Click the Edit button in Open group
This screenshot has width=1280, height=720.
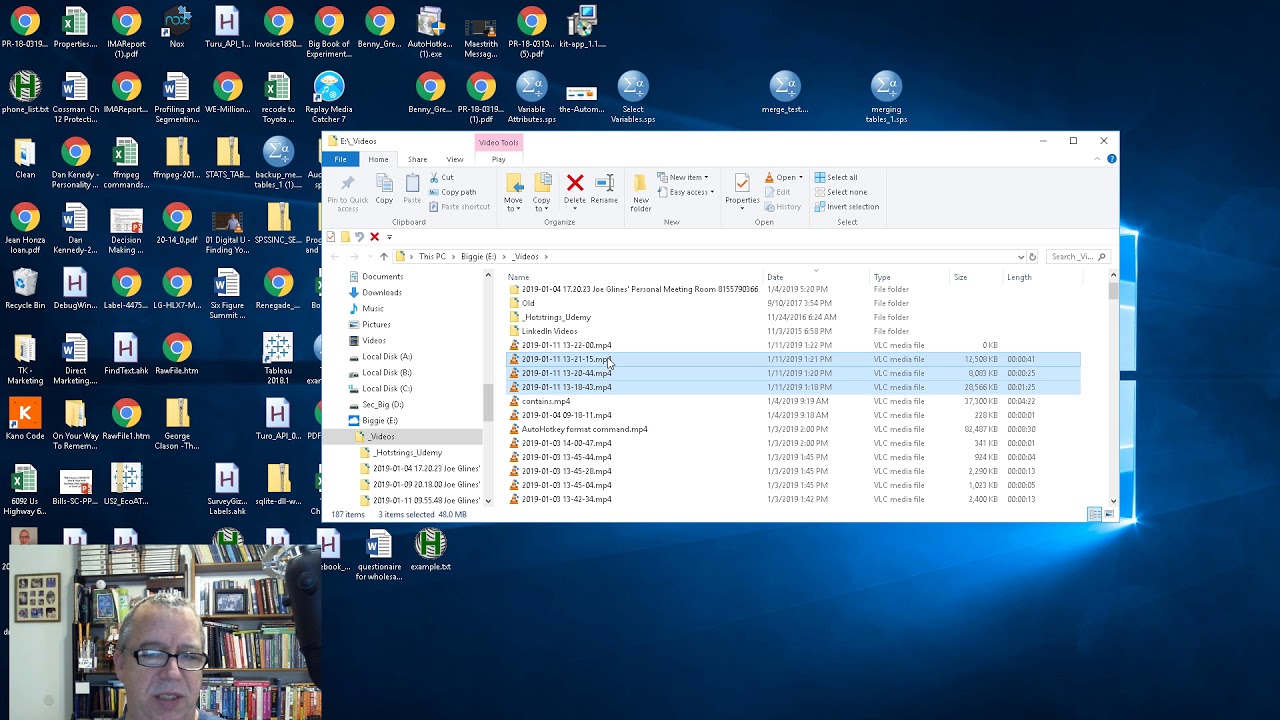pos(777,192)
